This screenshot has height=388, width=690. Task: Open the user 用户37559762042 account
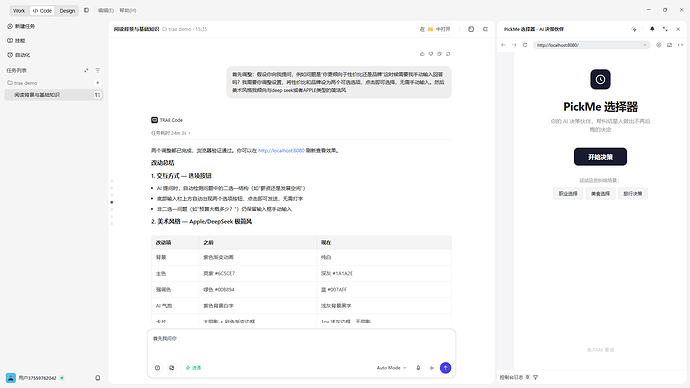(35, 378)
